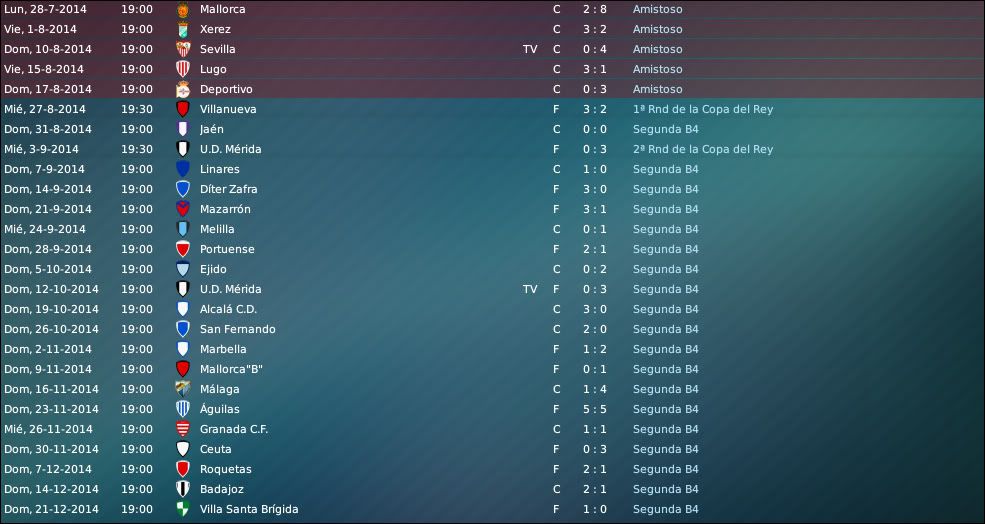Click the Deportivo team crest

pyautogui.click(x=183, y=89)
